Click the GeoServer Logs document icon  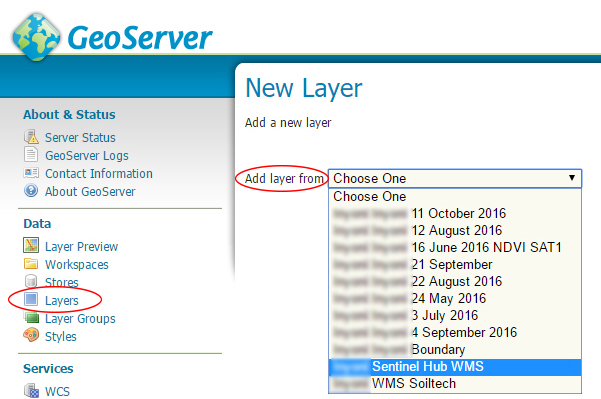(31, 154)
